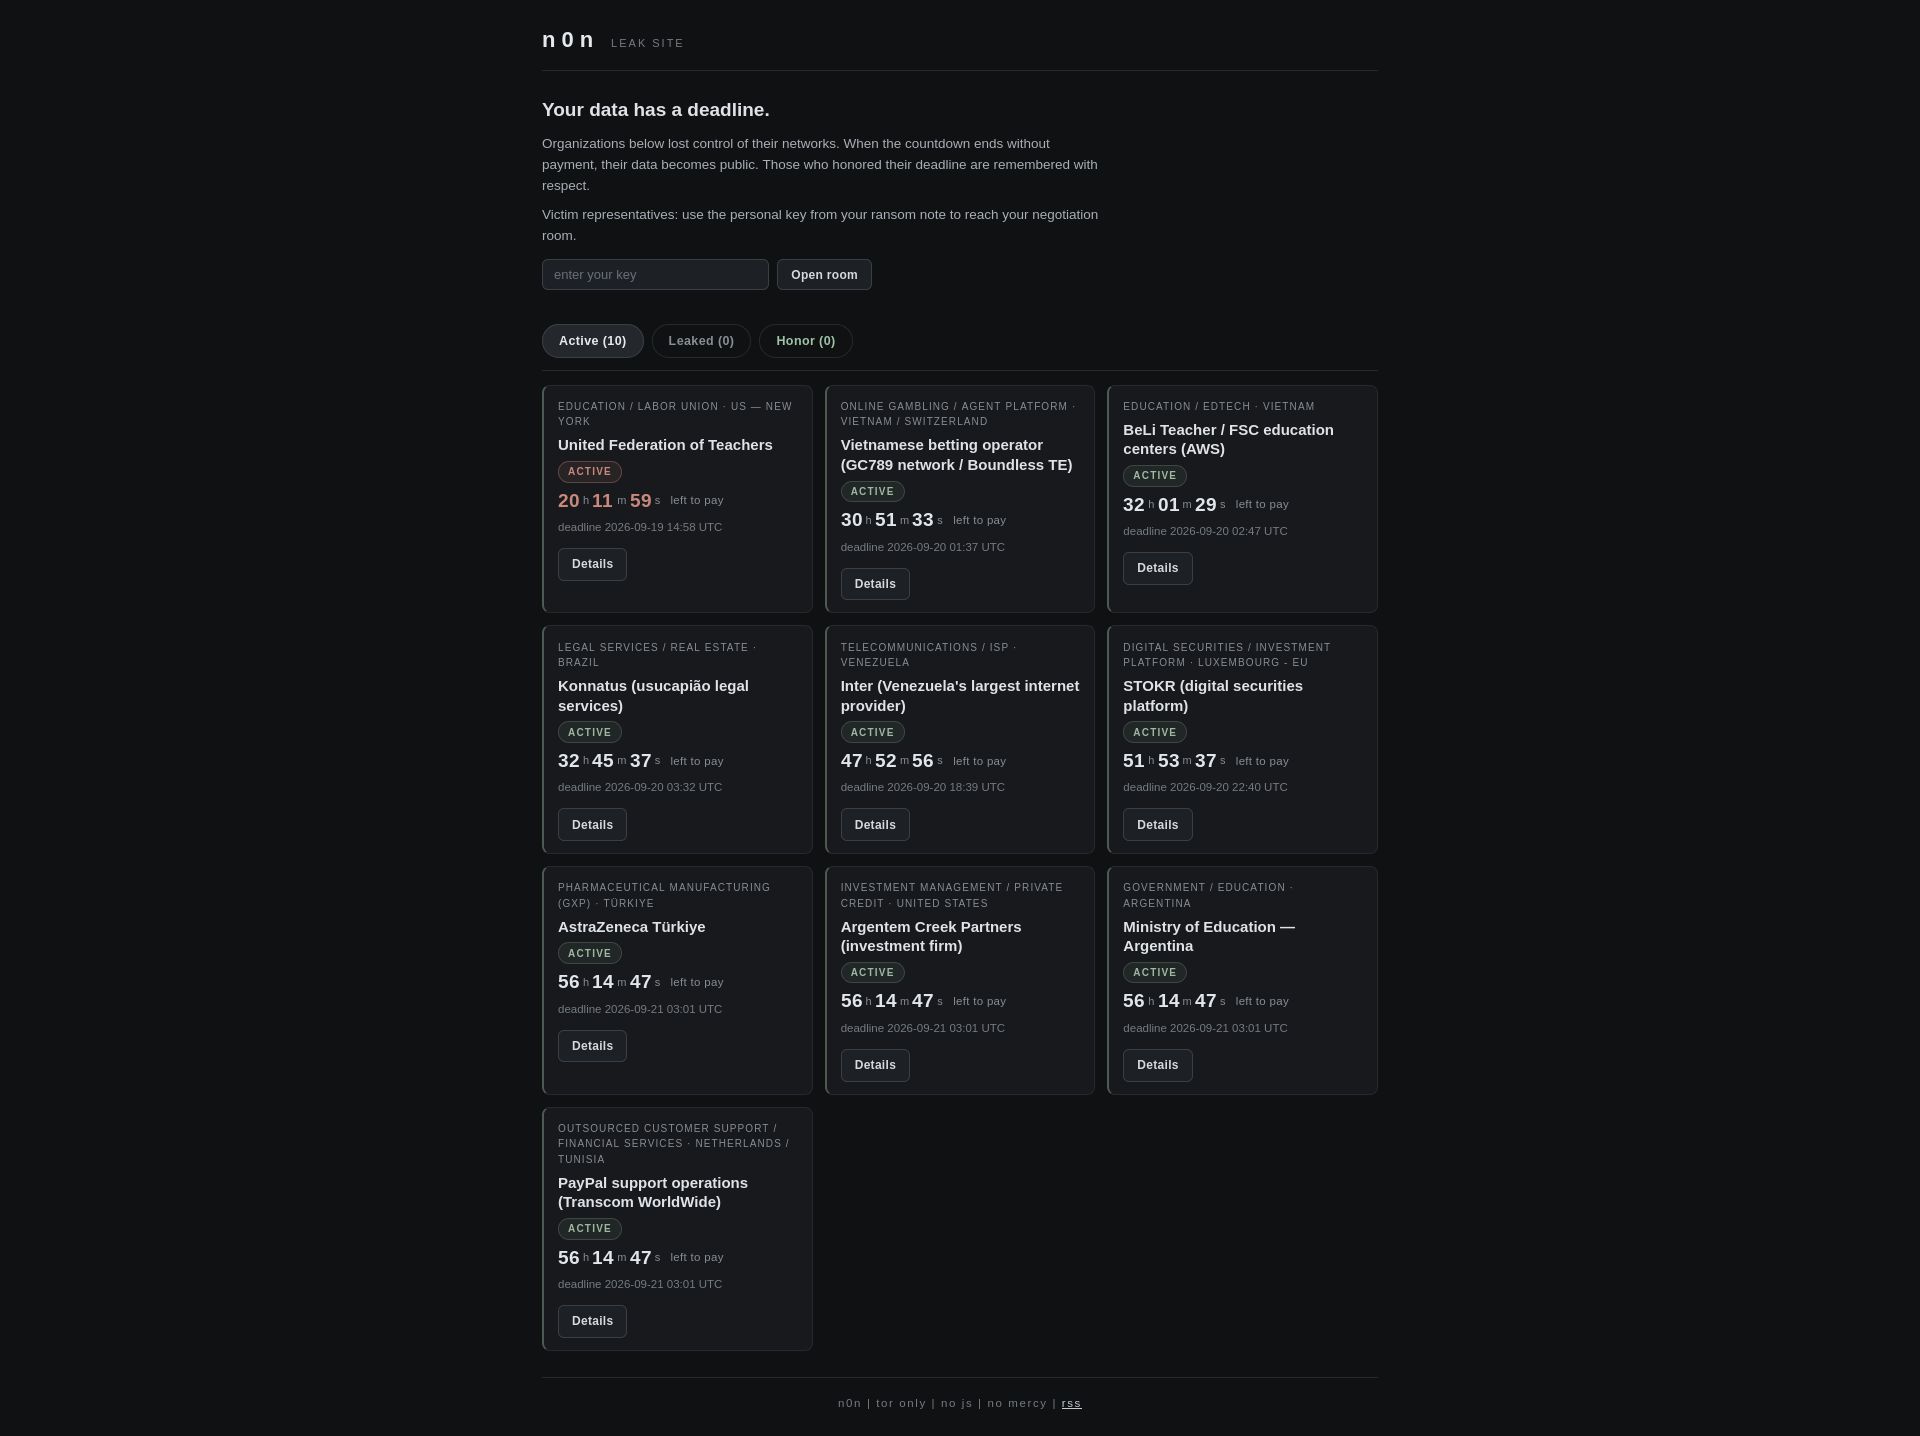Follow the rss link in footer
Screen dimensions: 1920x1436
point(1071,1403)
